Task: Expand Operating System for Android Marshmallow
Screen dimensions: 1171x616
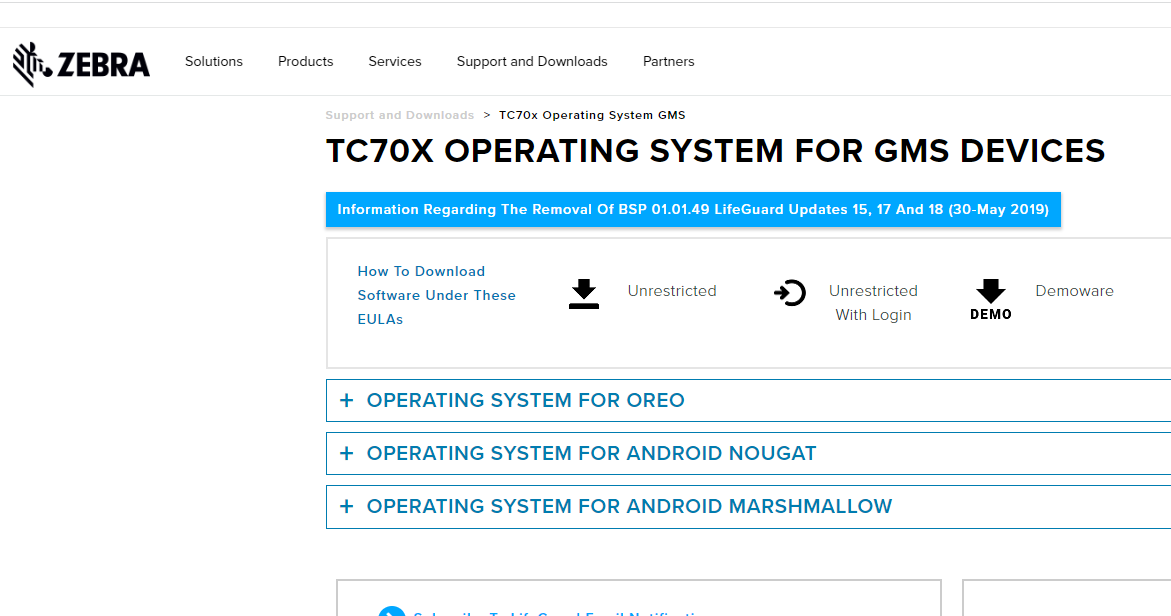Action: coord(629,506)
